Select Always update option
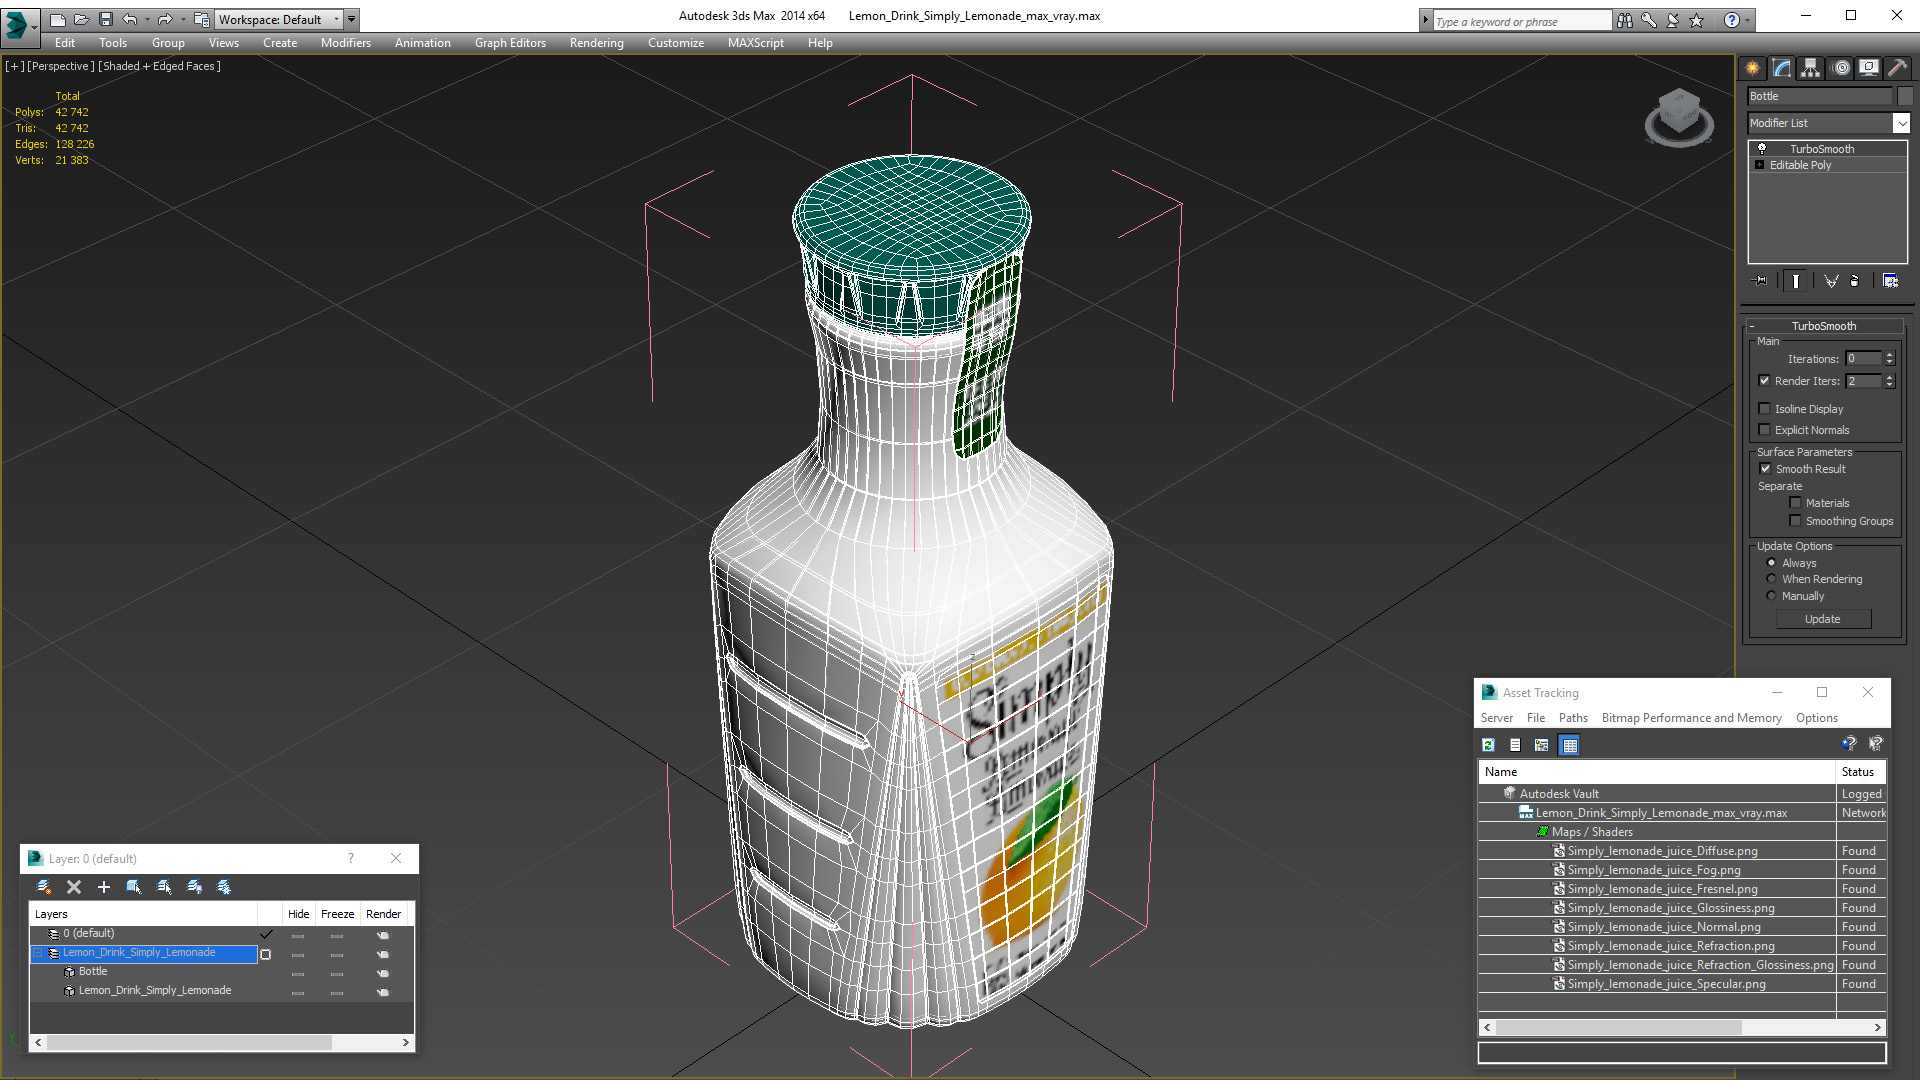Screen dimensions: 1920x1080 point(1771,563)
